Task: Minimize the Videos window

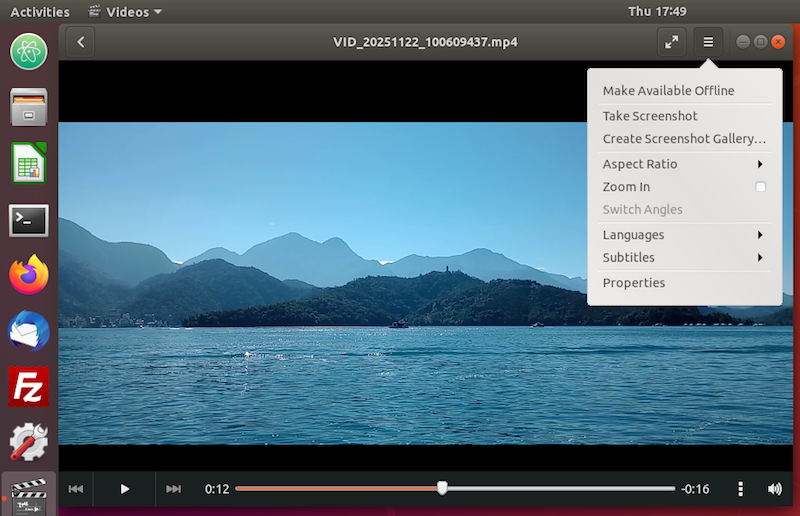Action: [x=743, y=42]
